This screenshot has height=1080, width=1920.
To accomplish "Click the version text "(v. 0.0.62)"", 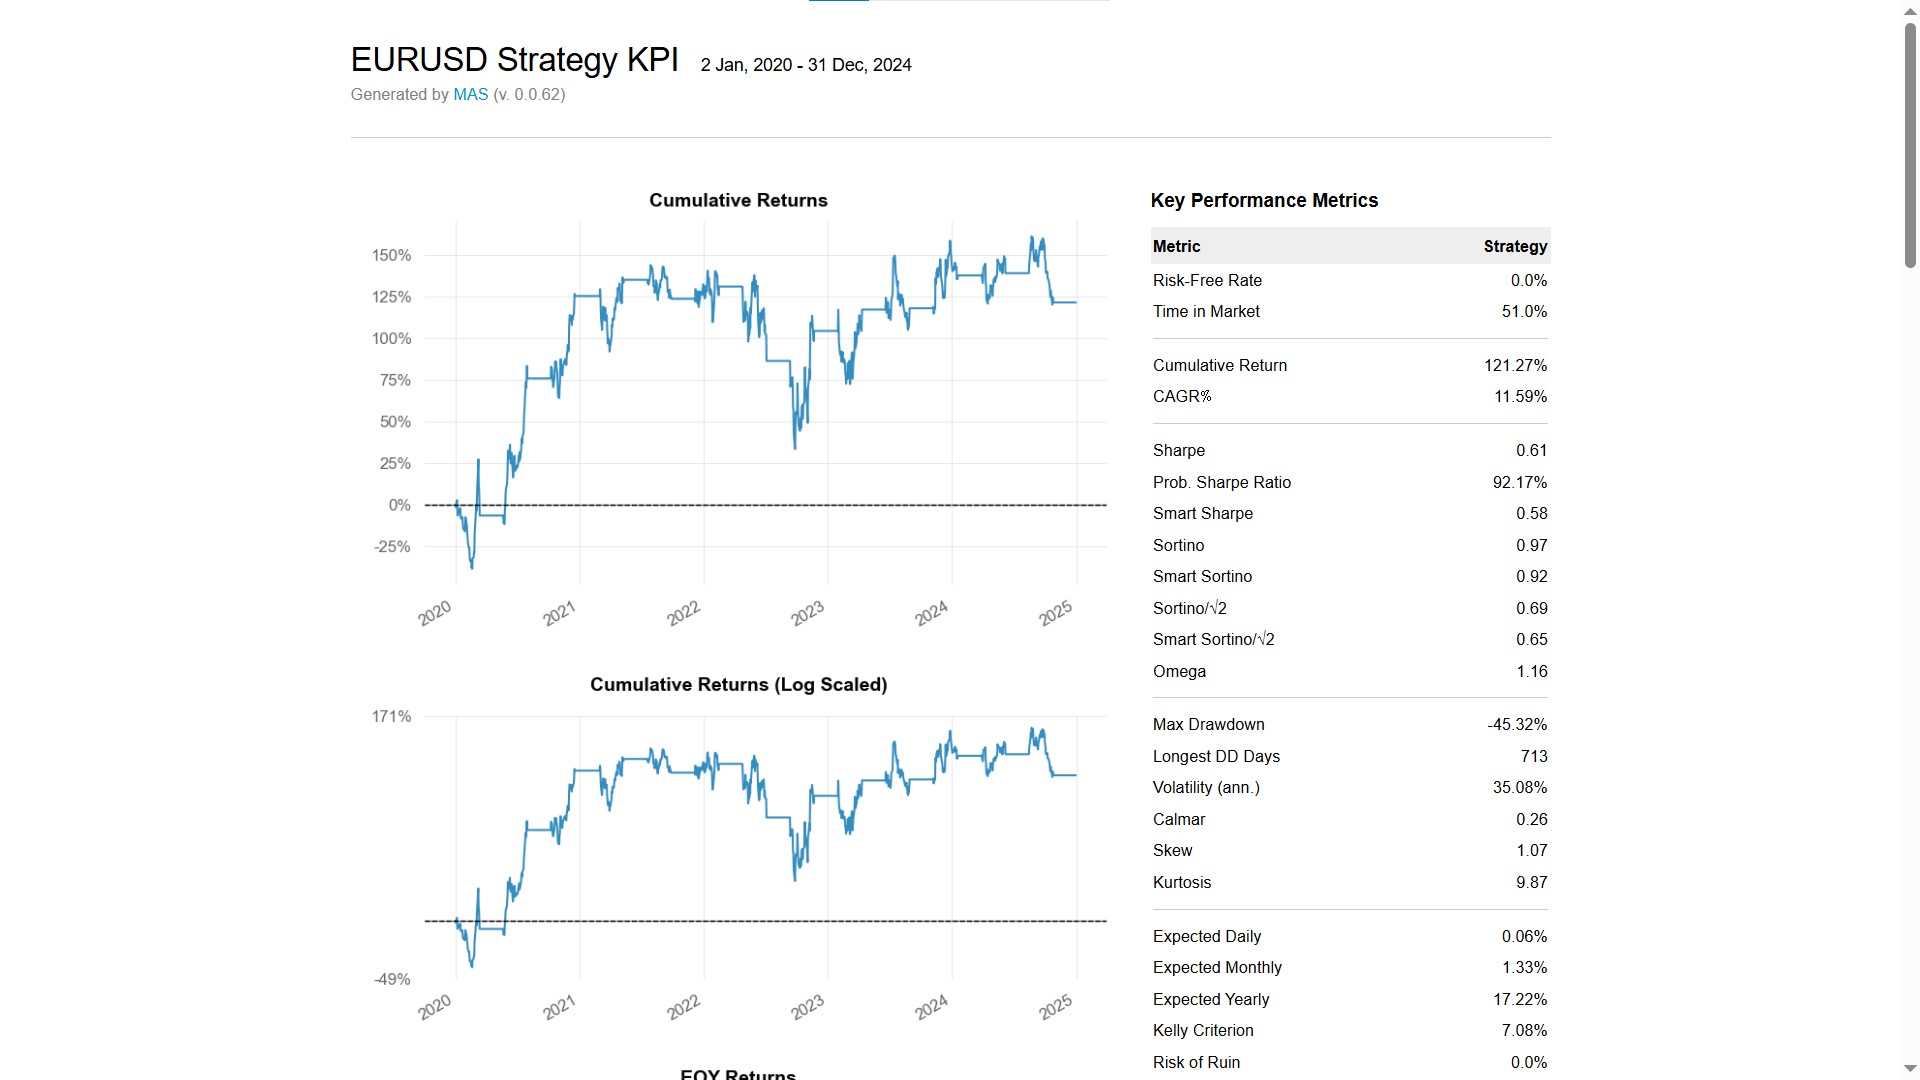I will 528,94.
